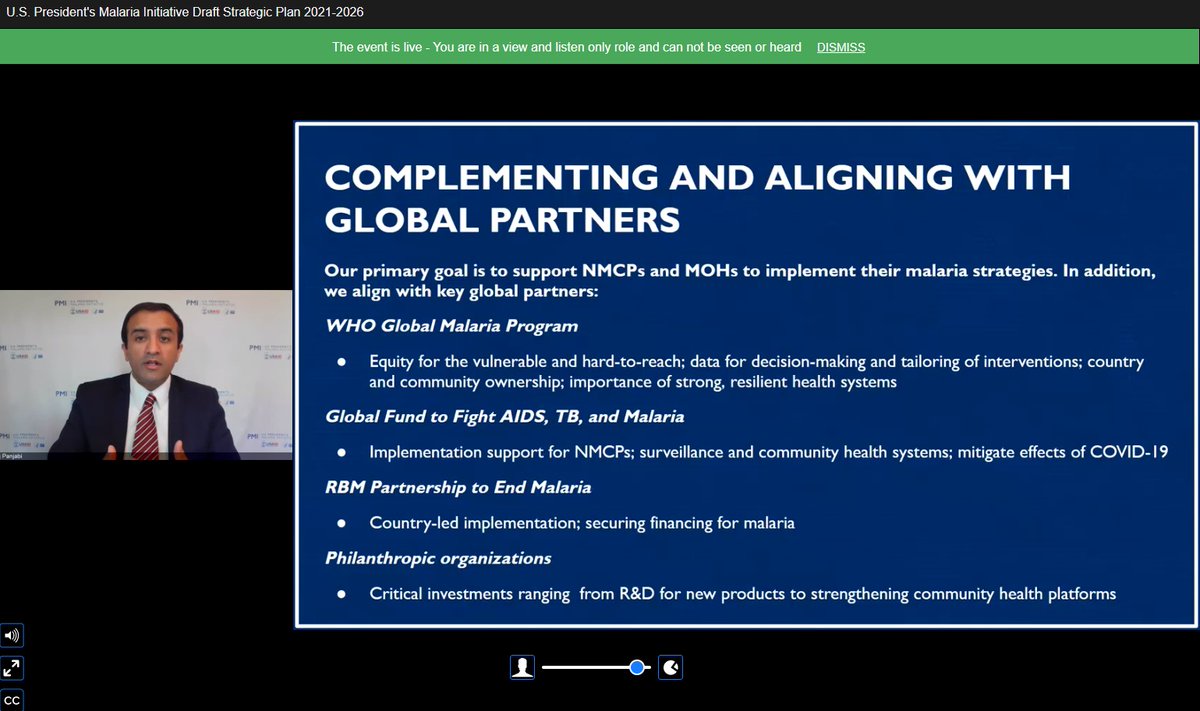Select speaker-focused layout person icon

(x=522, y=667)
